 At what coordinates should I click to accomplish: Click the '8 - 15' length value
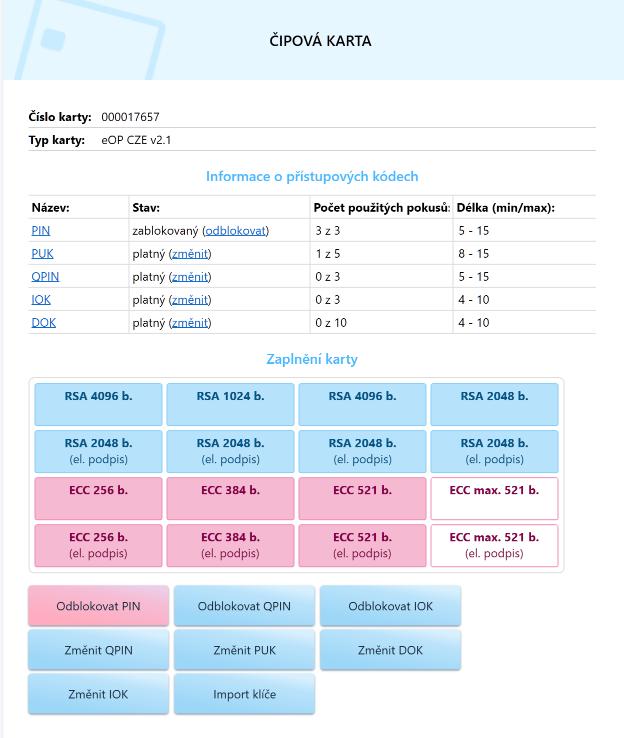coord(474,254)
